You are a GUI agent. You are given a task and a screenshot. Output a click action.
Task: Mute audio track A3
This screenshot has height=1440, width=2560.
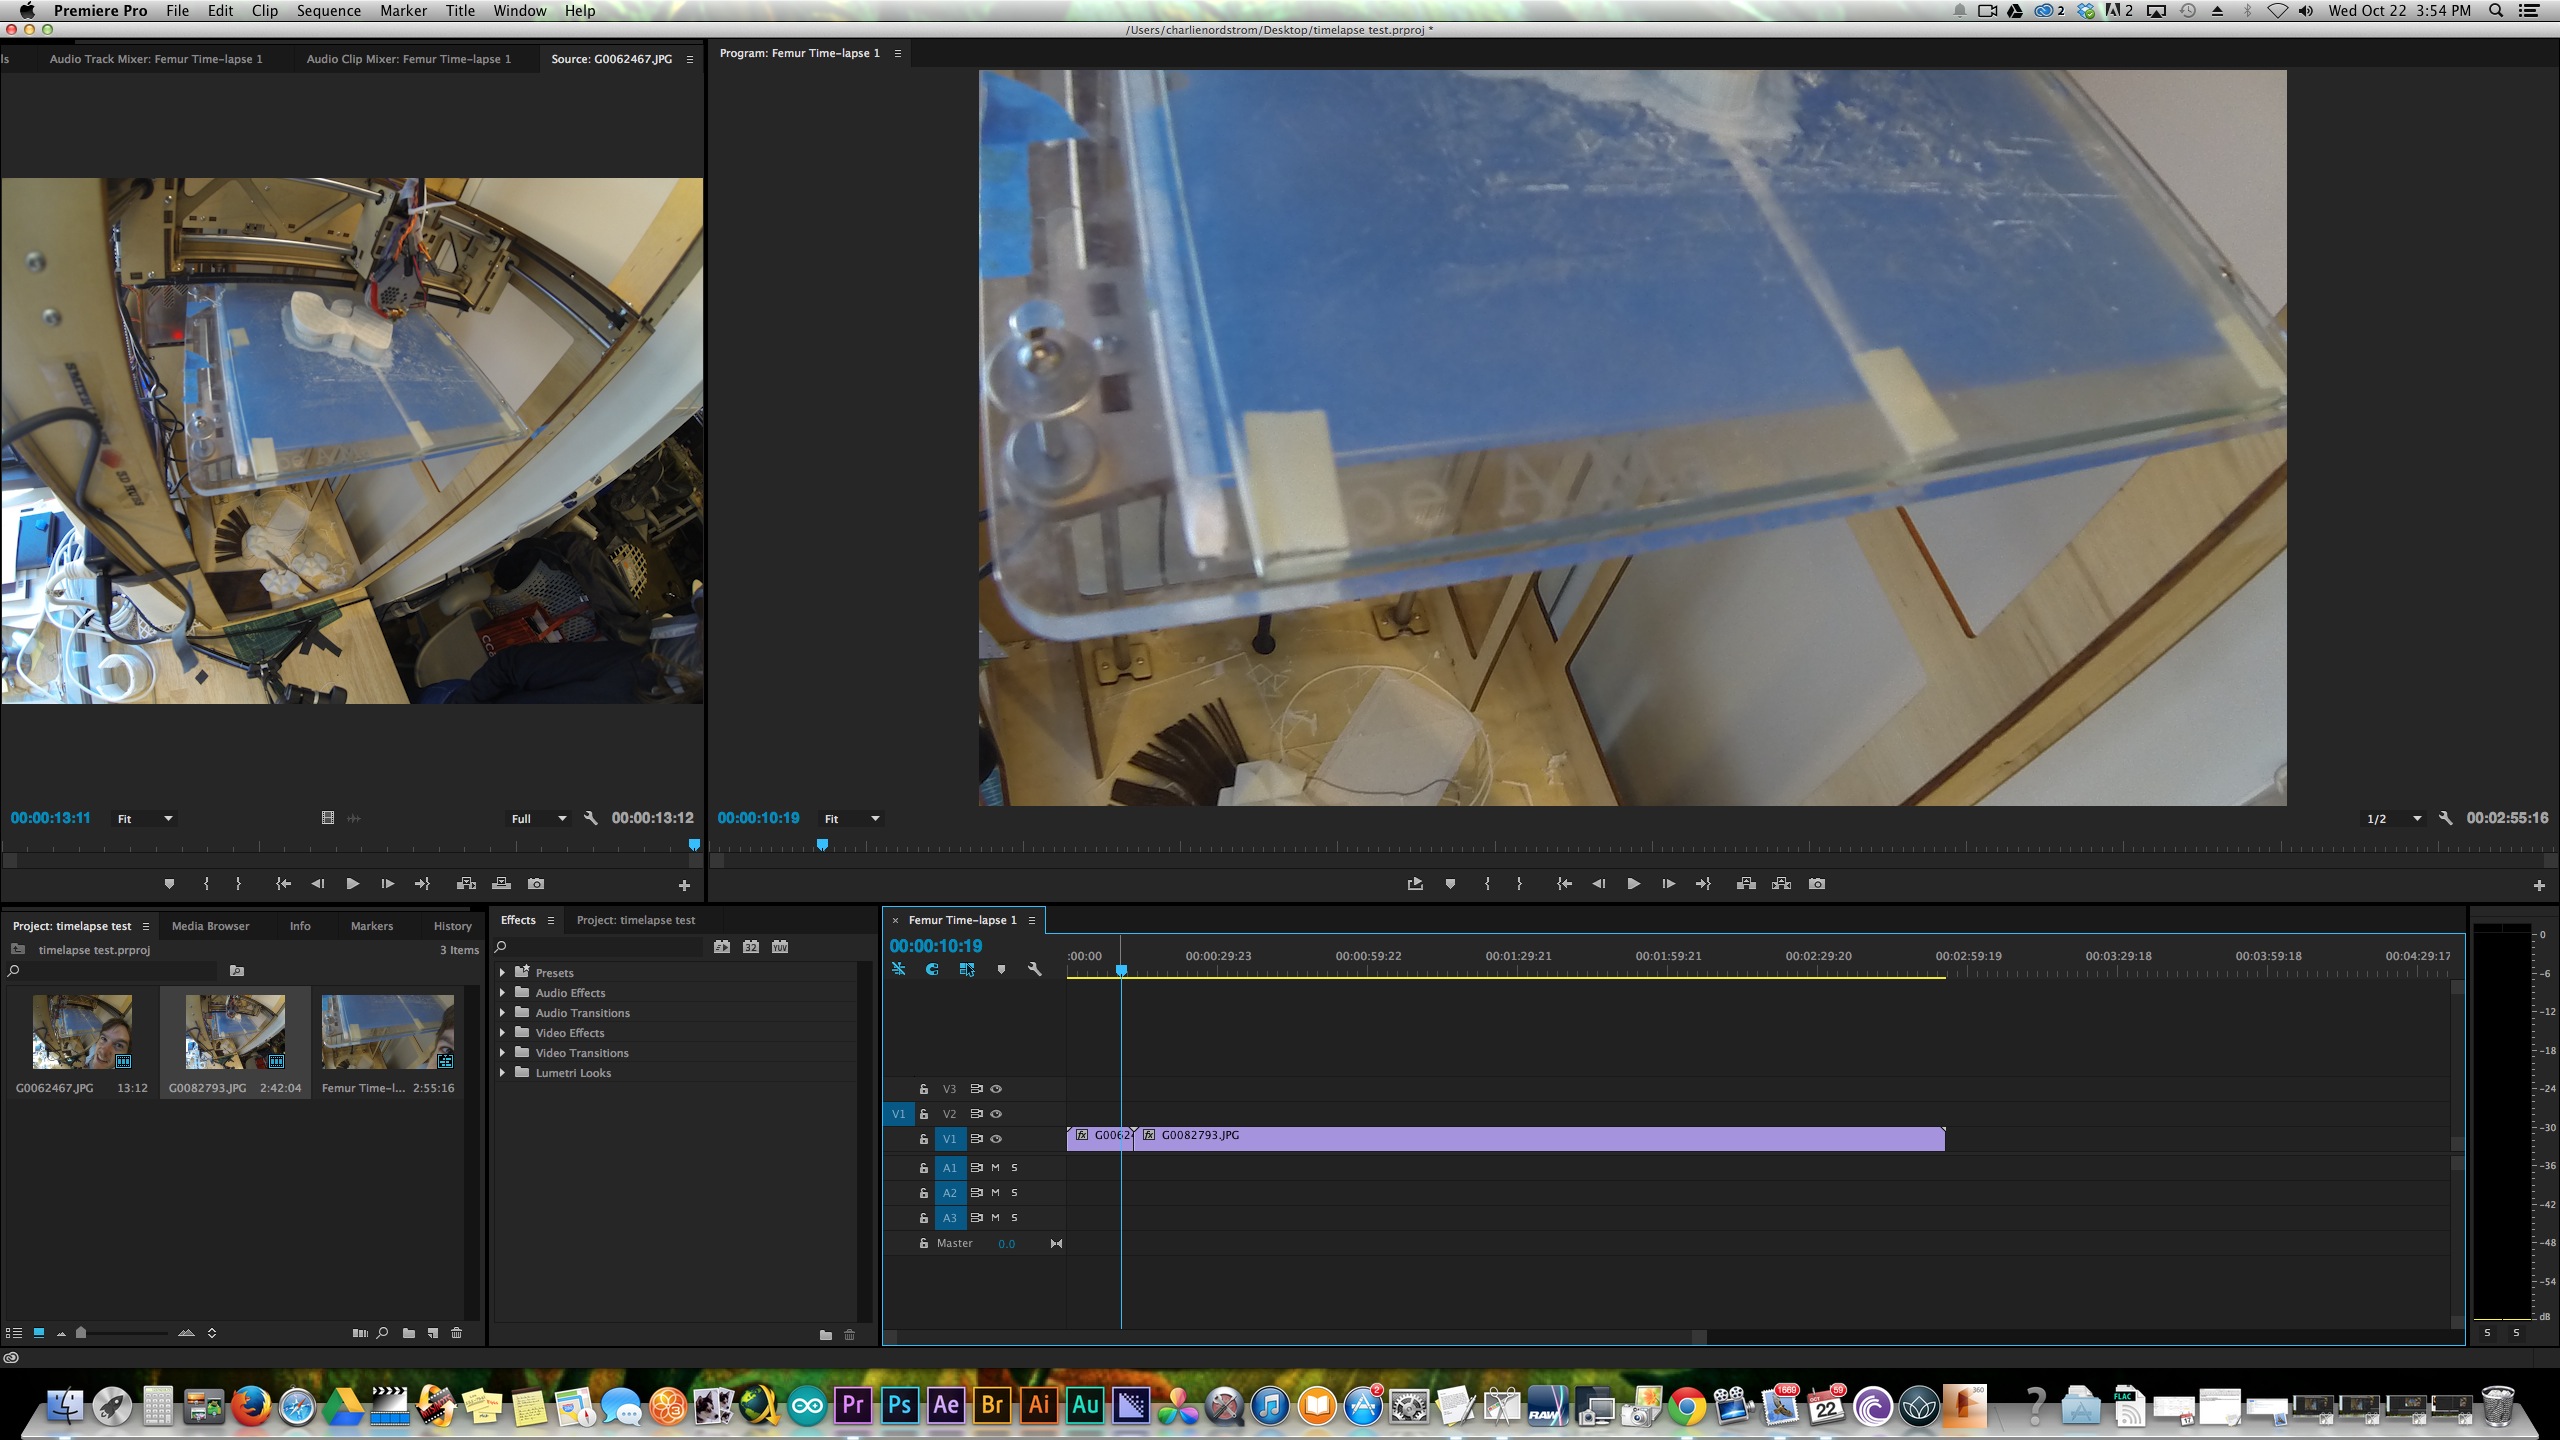click(x=995, y=1218)
